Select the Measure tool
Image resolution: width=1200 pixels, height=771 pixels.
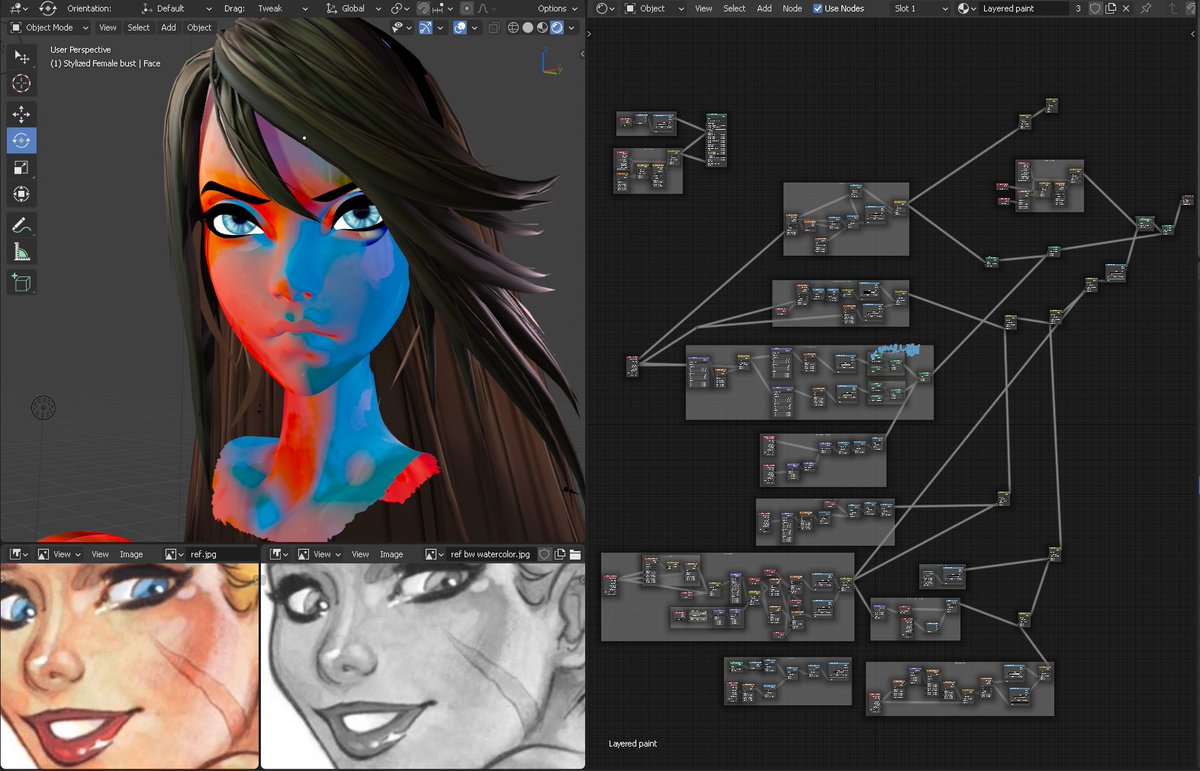[x=21, y=252]
